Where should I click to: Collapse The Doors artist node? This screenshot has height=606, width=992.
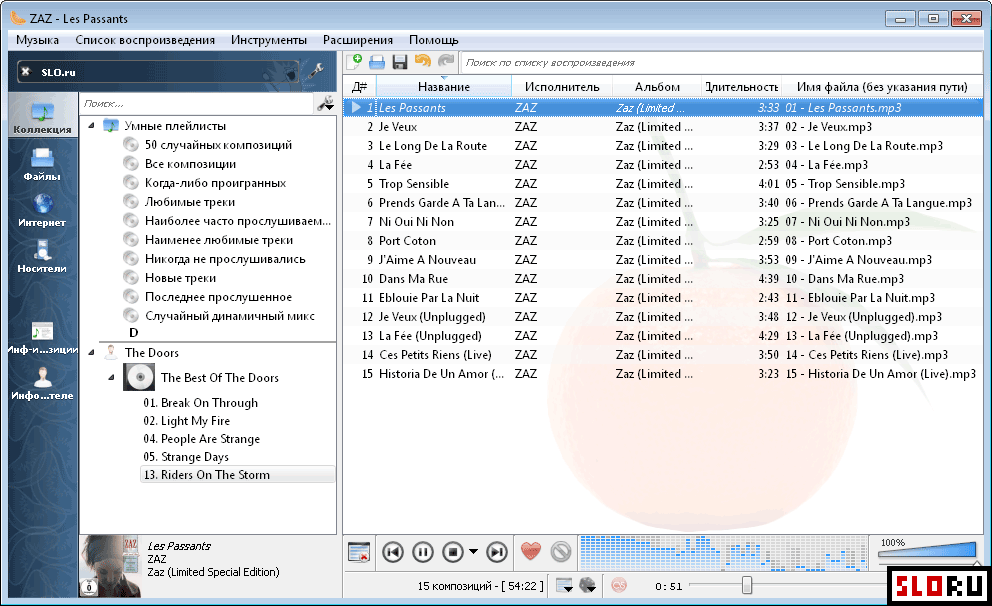[91, 352]
